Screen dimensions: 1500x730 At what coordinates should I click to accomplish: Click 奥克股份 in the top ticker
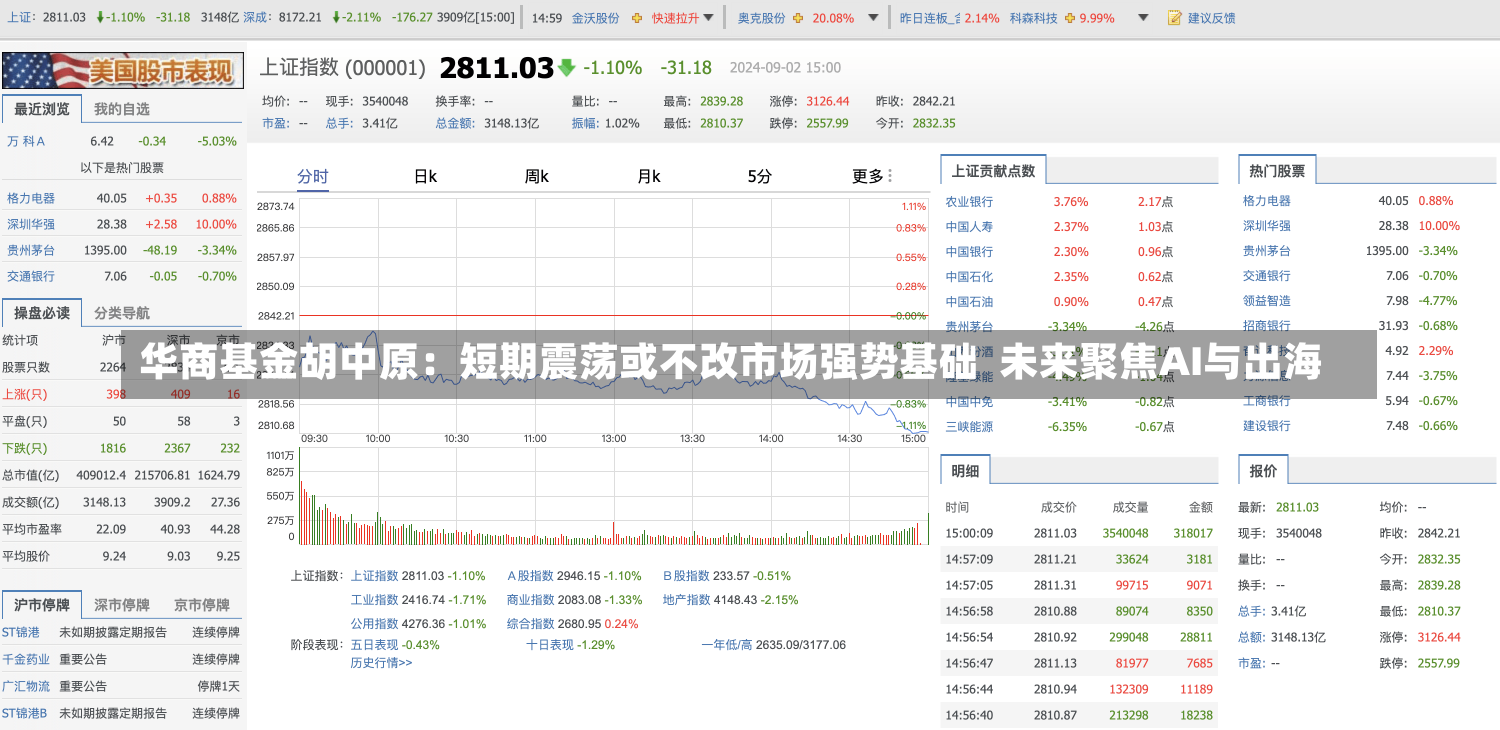(761, 18)
